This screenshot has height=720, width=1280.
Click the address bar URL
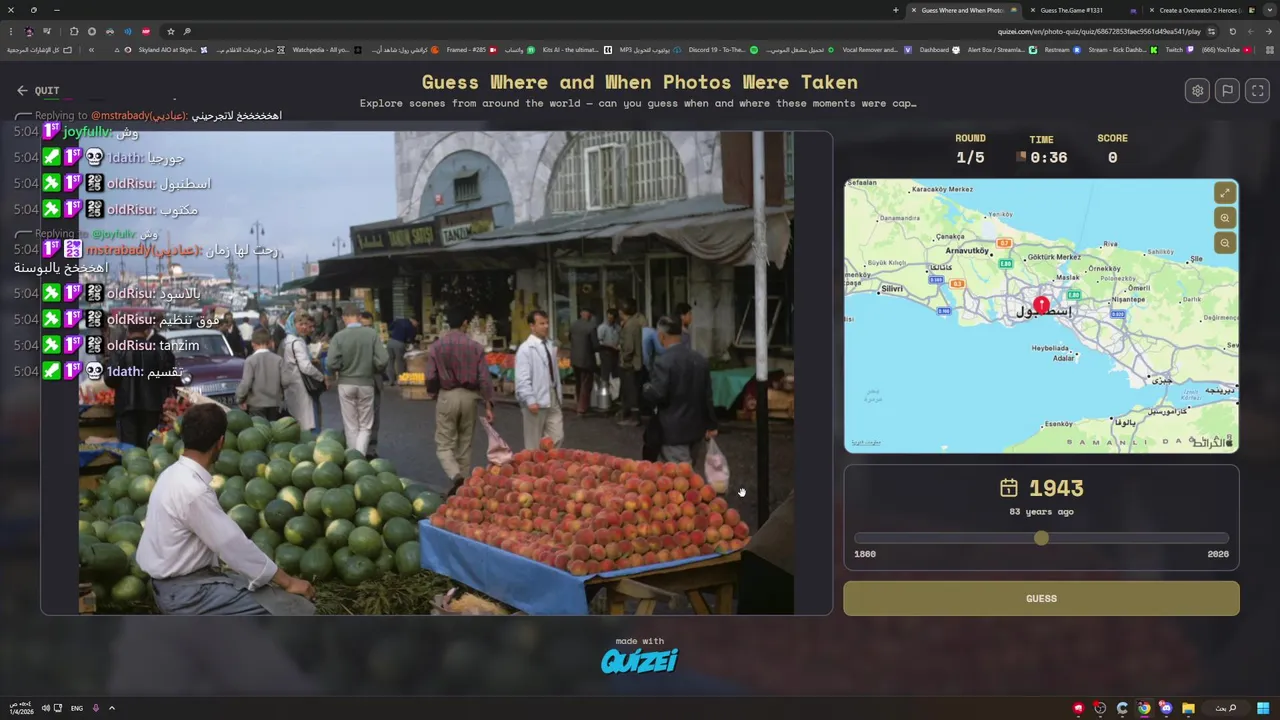(1098, 31)
